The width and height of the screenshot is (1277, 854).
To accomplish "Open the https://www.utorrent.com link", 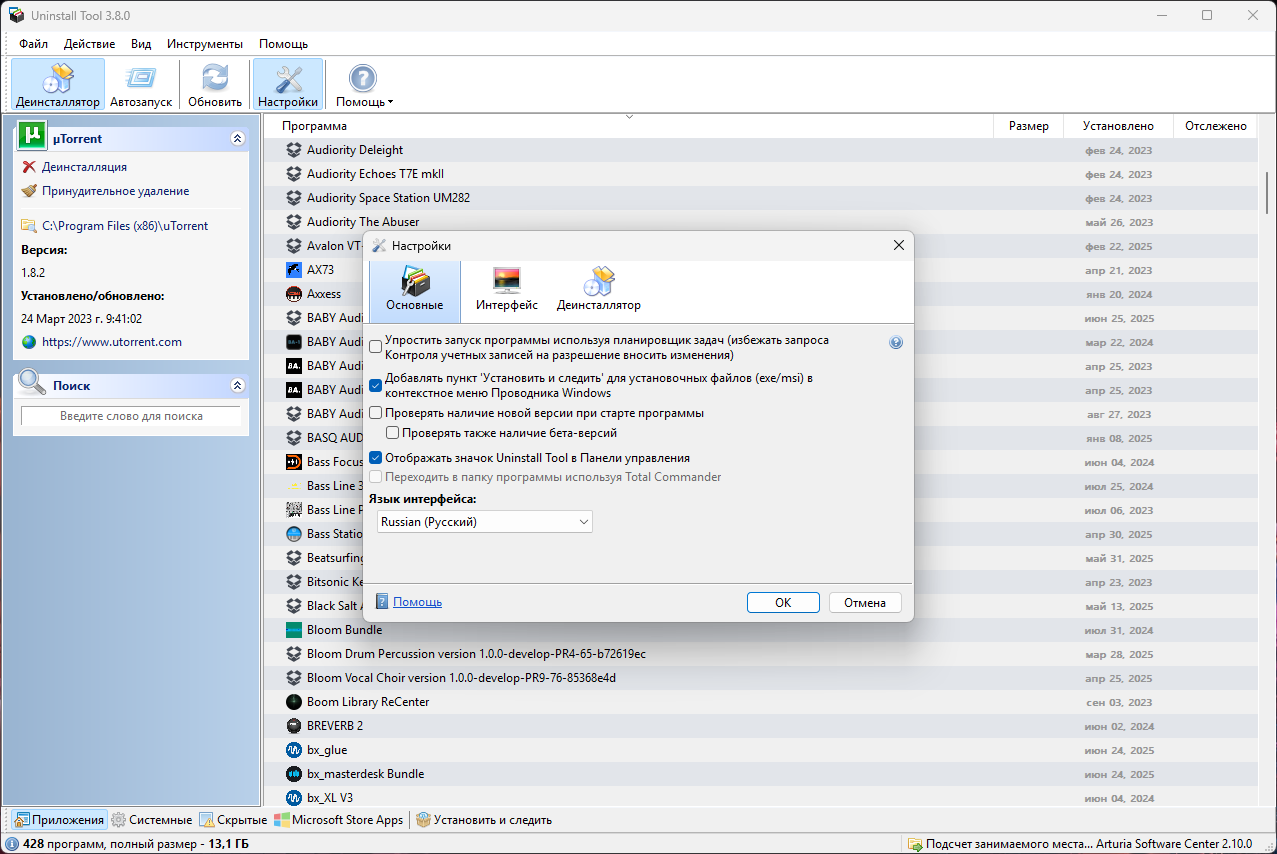I will (x=112, y=342).
